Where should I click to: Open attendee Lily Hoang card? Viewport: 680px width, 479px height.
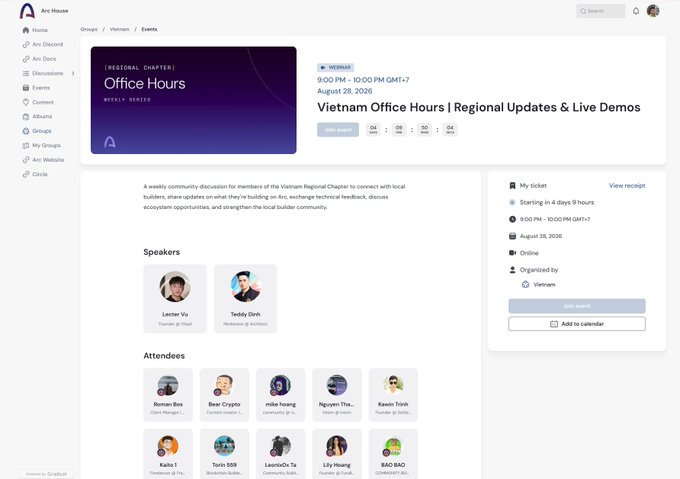[x=337, y=454]
